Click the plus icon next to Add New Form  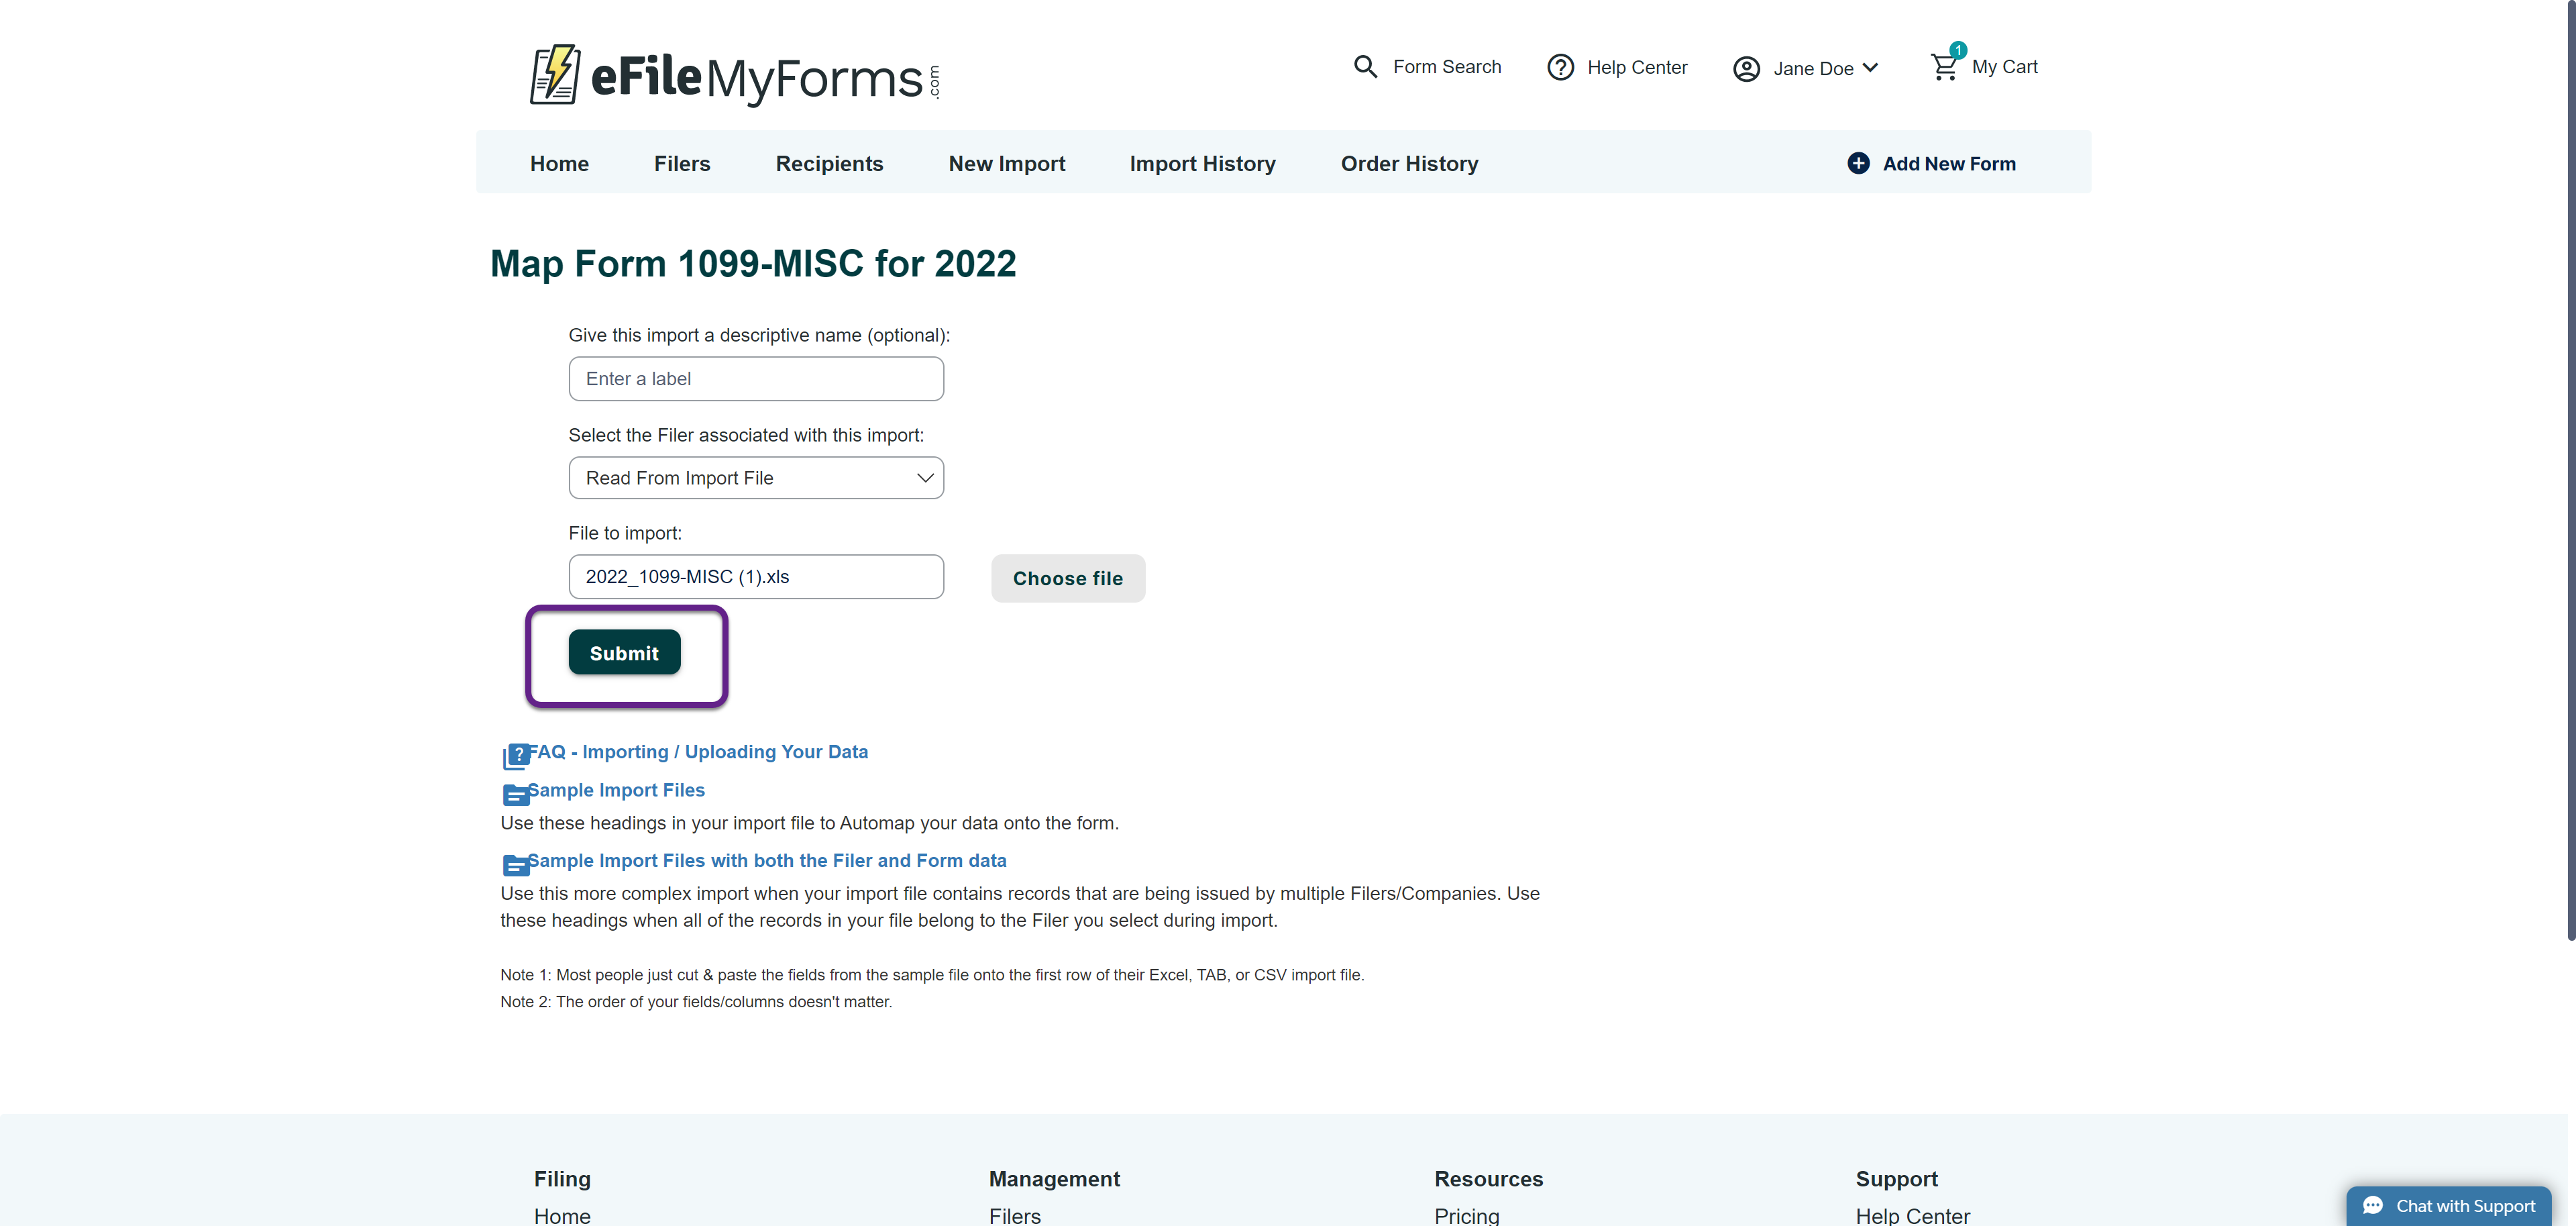[1859, 162]
